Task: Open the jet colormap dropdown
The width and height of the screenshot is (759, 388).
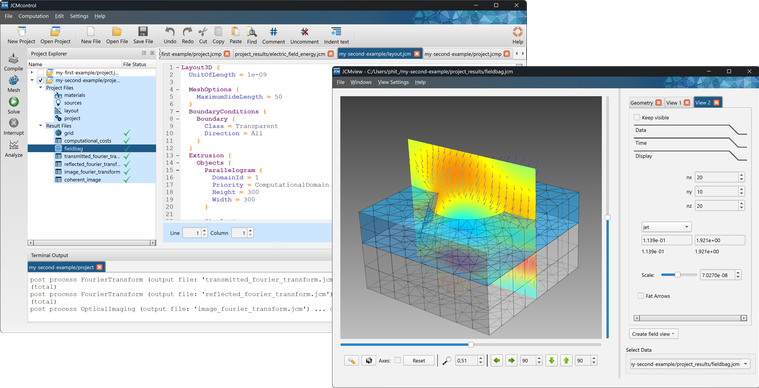Action: point(666,226)
